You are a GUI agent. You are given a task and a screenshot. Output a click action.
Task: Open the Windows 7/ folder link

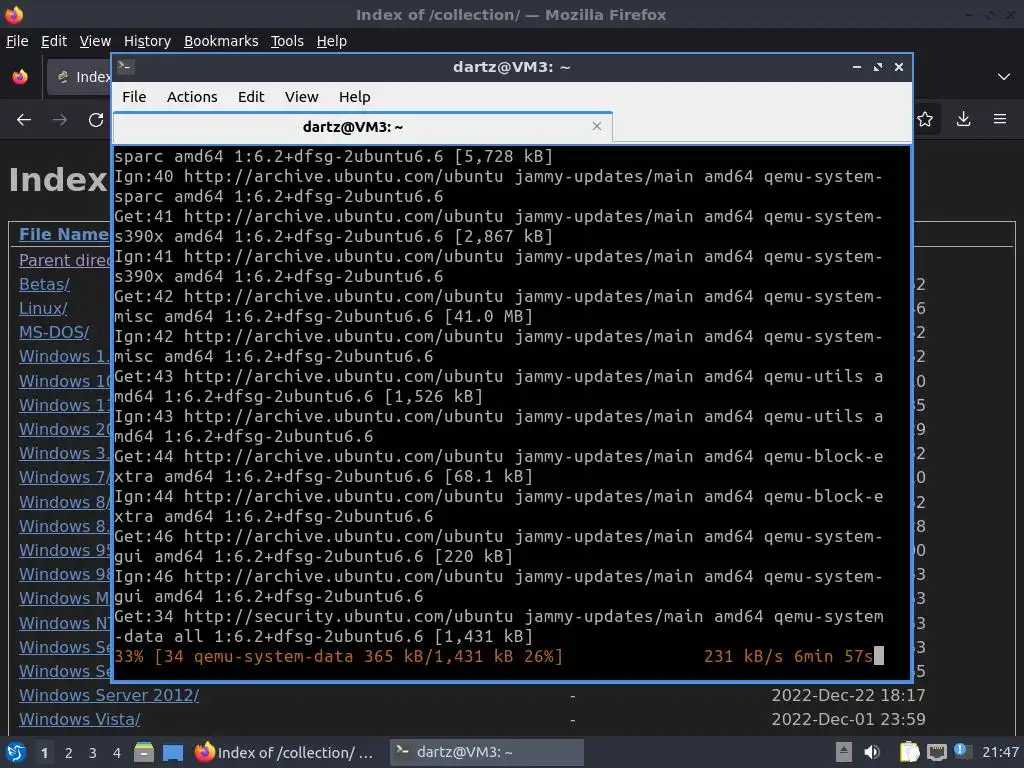pyautogui.click(x=65, y=477)
